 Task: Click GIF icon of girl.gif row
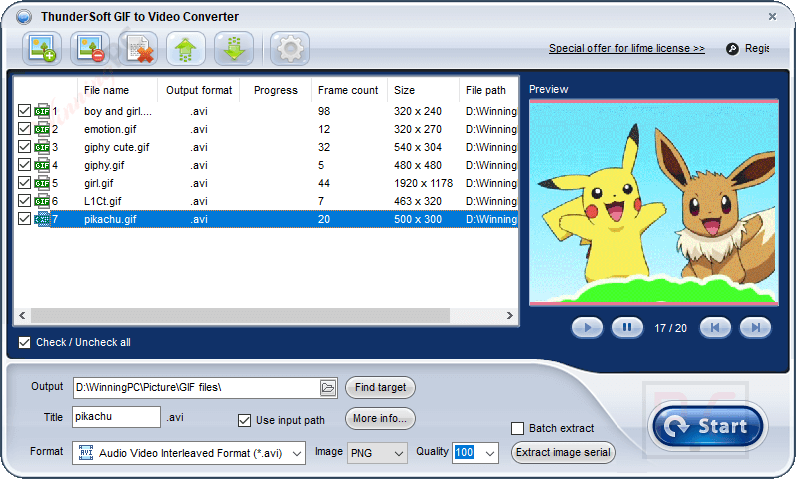click(42, 183)
